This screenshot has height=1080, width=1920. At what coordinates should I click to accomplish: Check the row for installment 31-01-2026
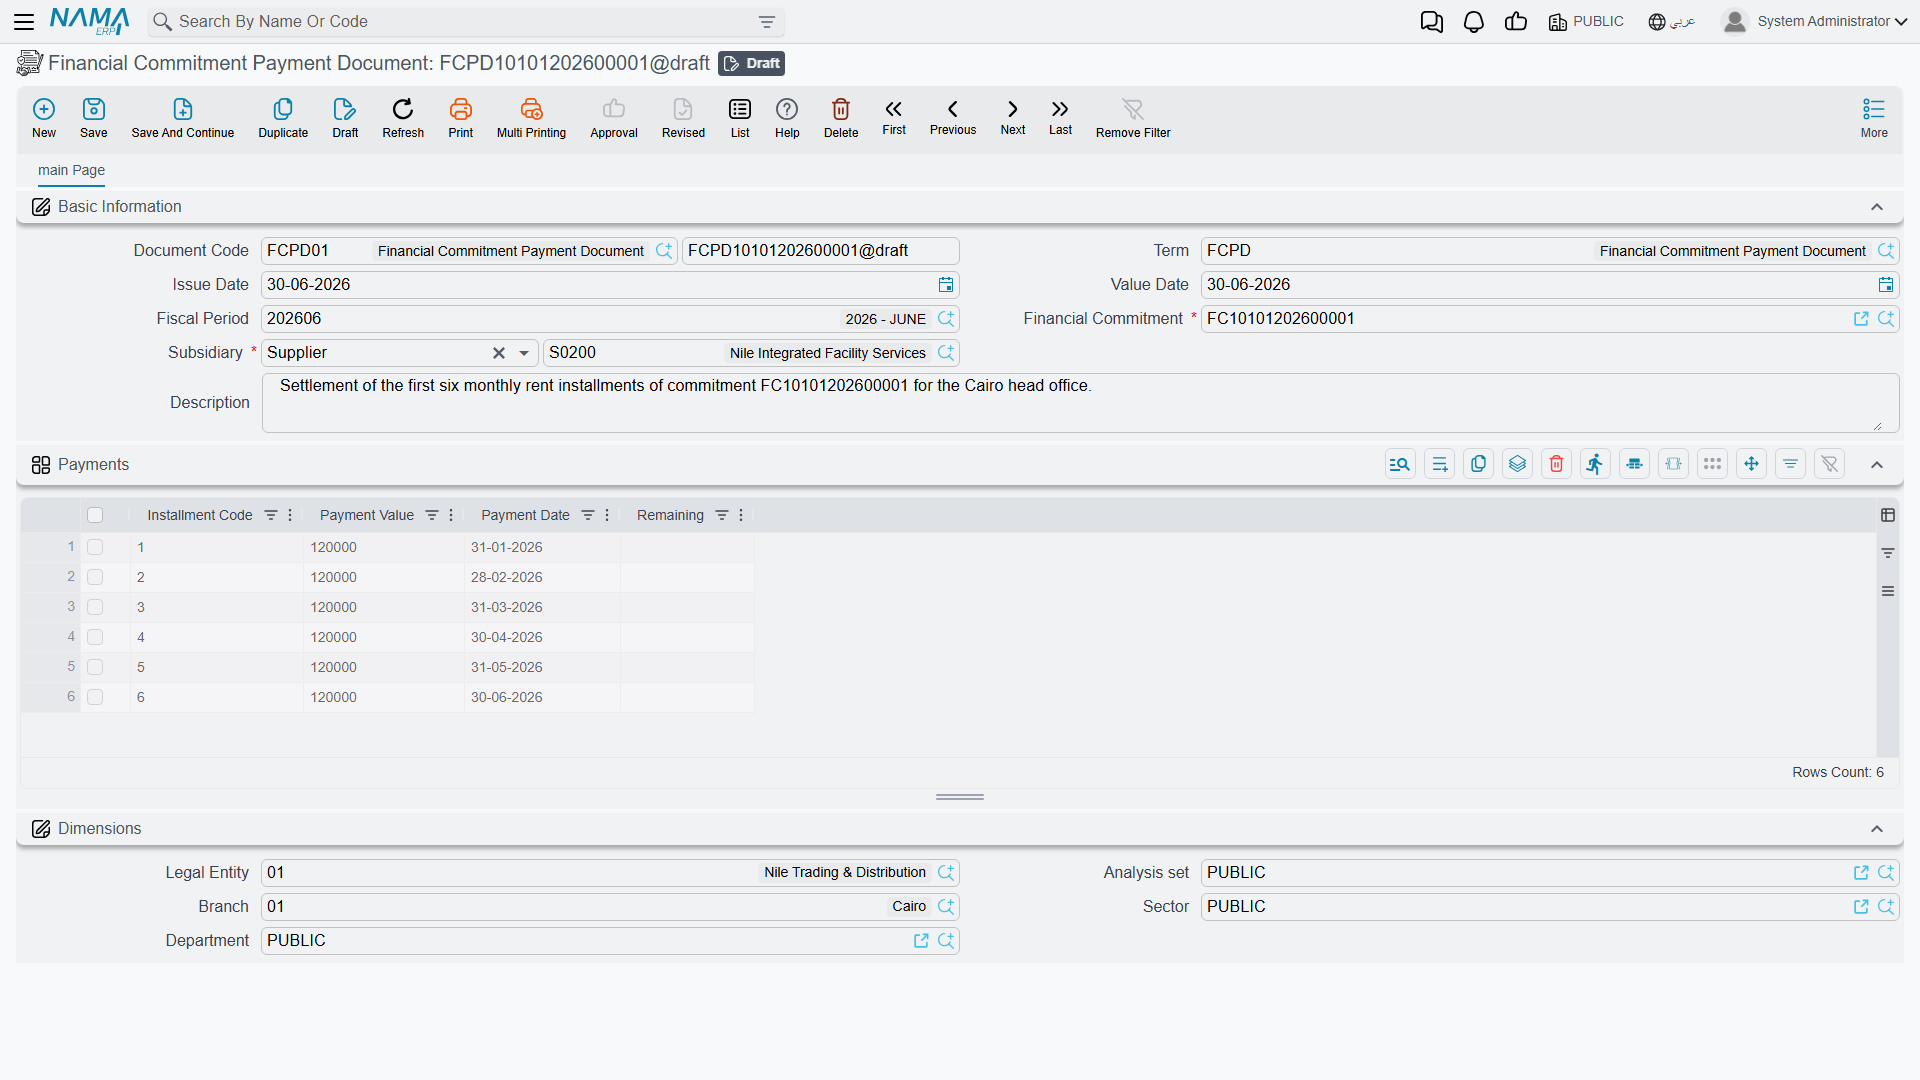click(x=95, y=547)
